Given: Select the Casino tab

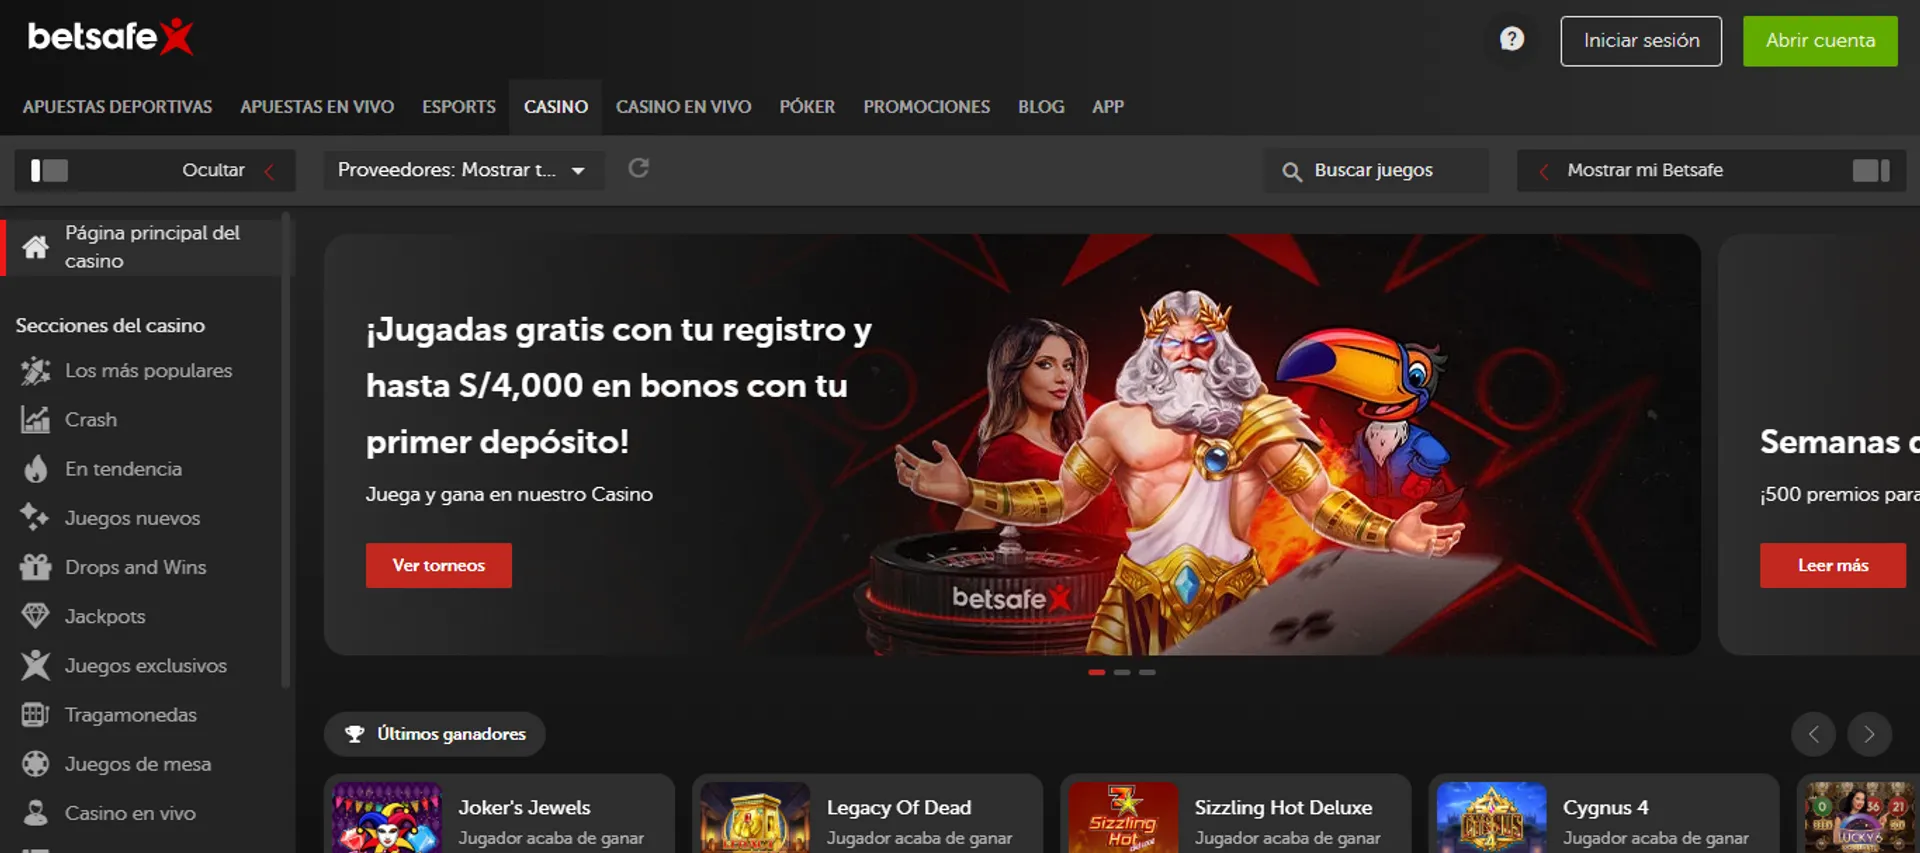Looking at the screenshot, I should coord(556,107).
